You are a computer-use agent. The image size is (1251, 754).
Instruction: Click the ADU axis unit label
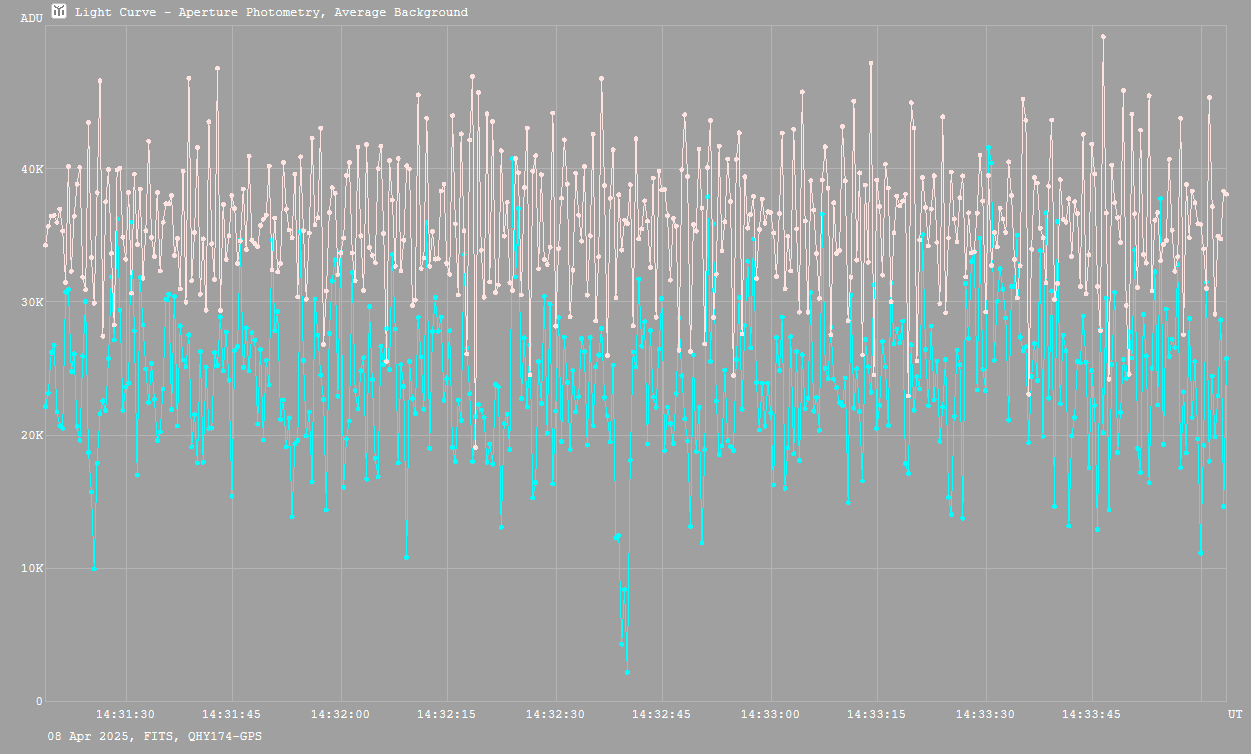[x=32, y=18]
